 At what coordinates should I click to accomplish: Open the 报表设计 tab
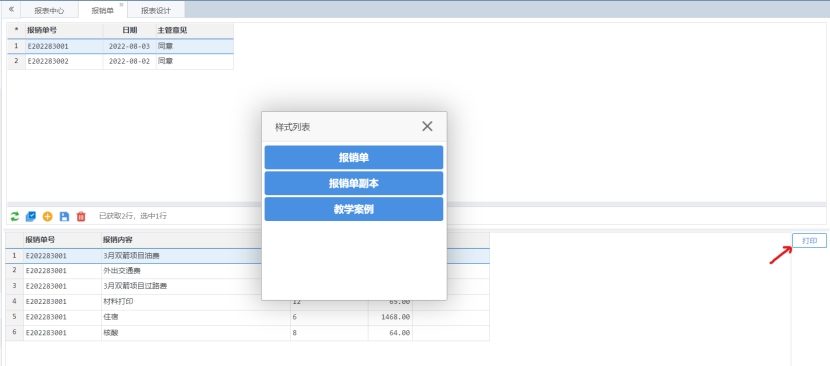(156, 10)
